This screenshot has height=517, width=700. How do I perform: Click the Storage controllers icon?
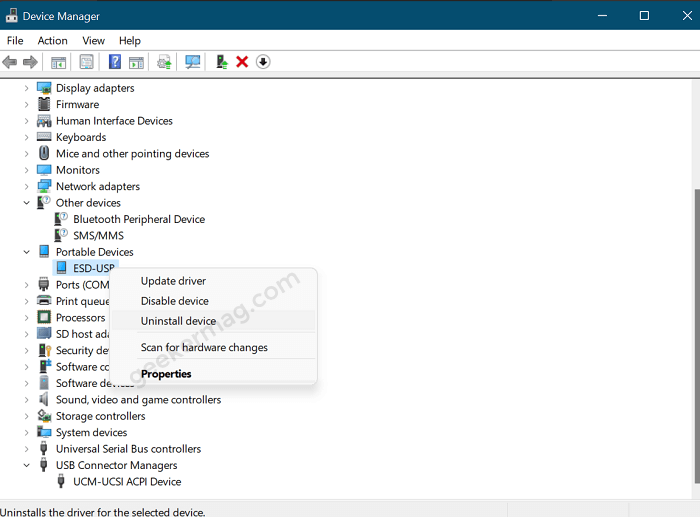coord(44,416)
